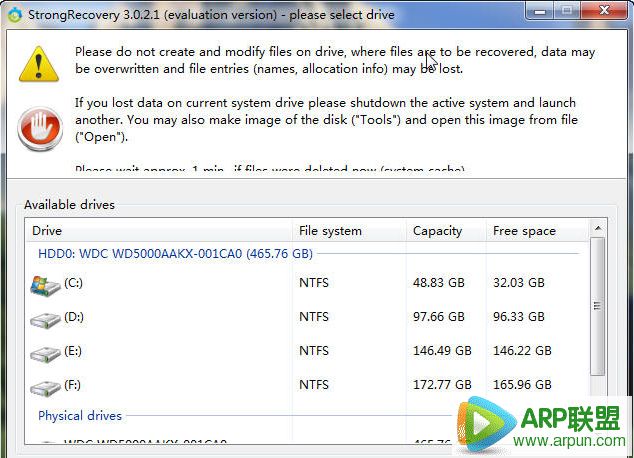Click the yellow warning triangle icon

coord(39,63)
